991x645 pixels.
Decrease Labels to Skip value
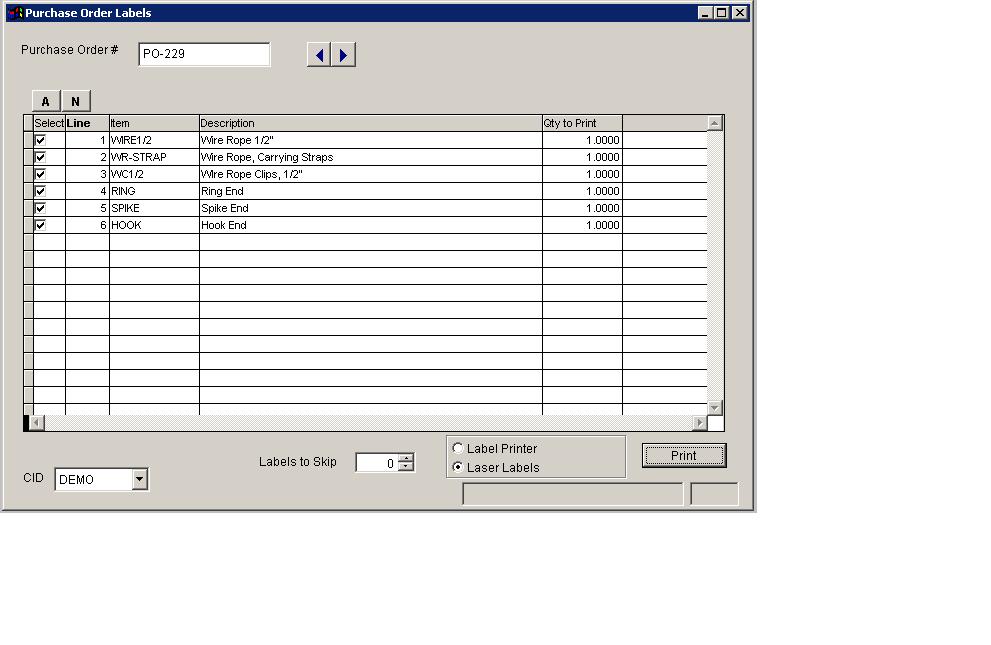pyautogui.click(x=405, y=467)
